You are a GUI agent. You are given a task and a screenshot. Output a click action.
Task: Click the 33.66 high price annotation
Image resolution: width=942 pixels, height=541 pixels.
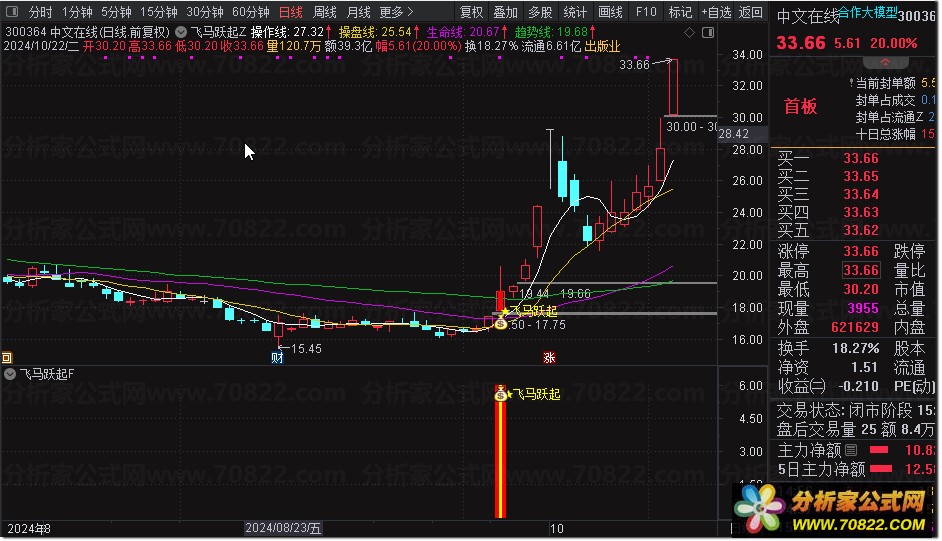634,65
